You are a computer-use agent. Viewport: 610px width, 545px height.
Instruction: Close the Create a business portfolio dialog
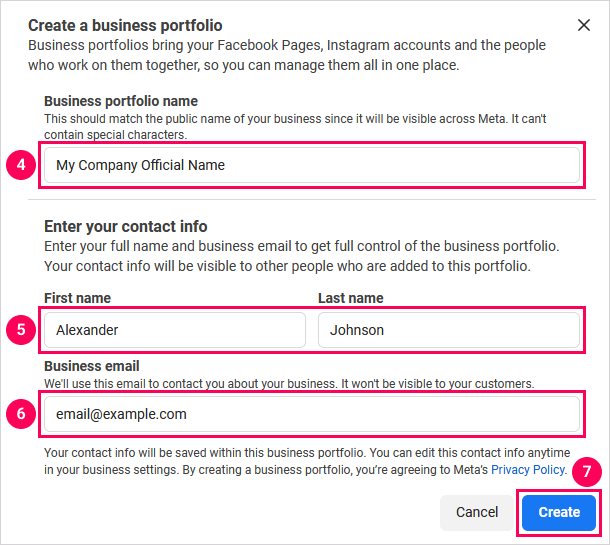pos(584,25)
